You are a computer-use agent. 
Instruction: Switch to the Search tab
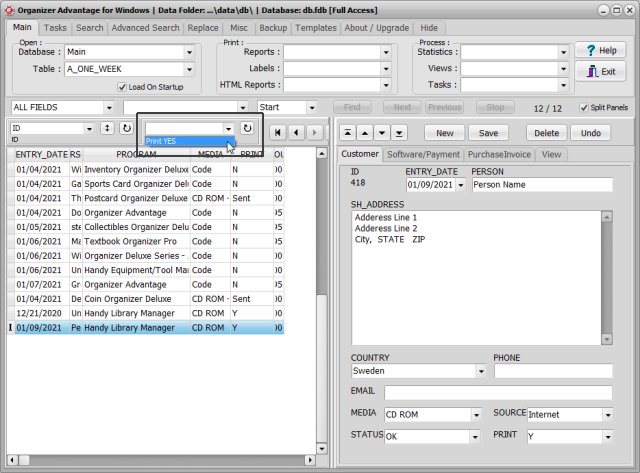89,28
